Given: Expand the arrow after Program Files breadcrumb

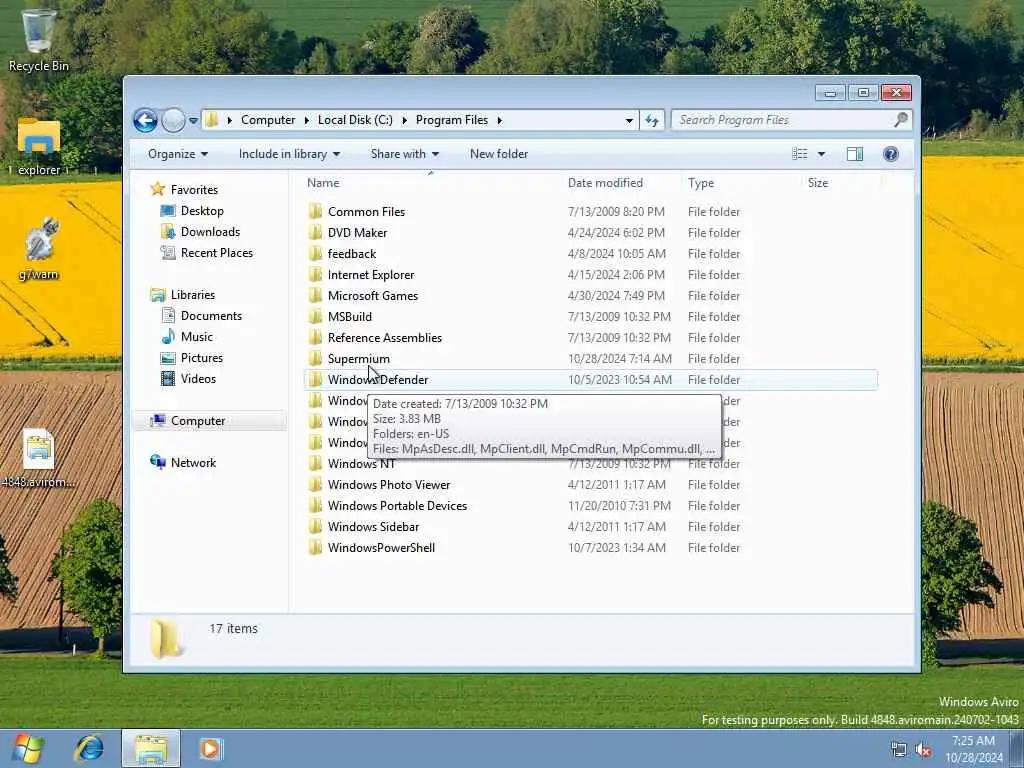Looking at the screenshot, I should point(500,120).
